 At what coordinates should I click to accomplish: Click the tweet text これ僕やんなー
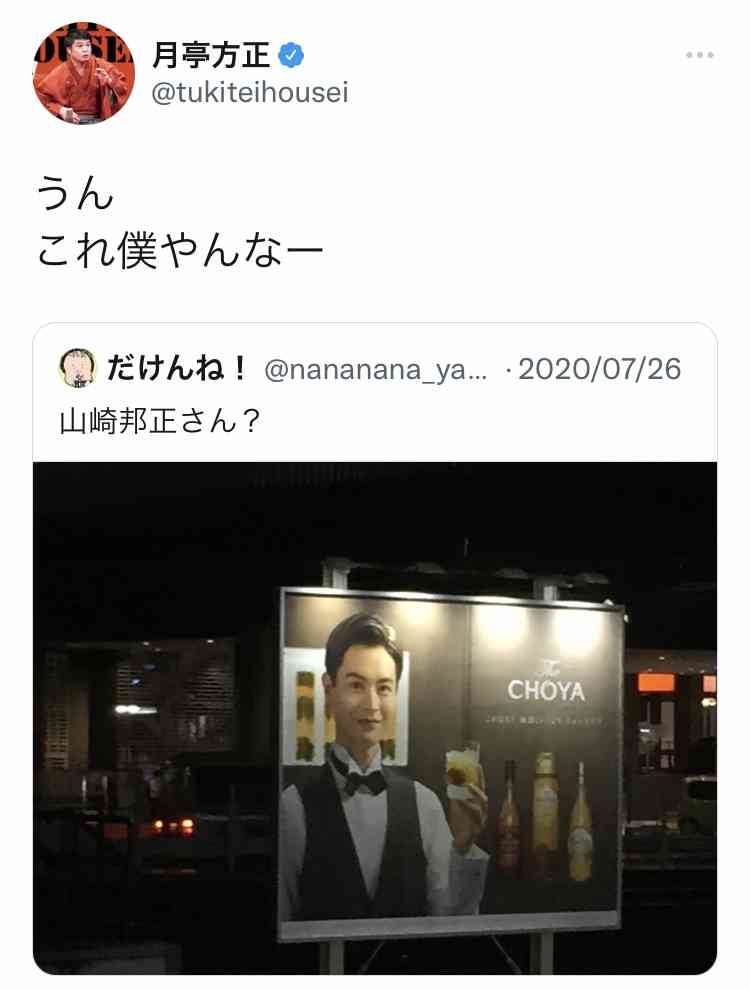(180, 250)
